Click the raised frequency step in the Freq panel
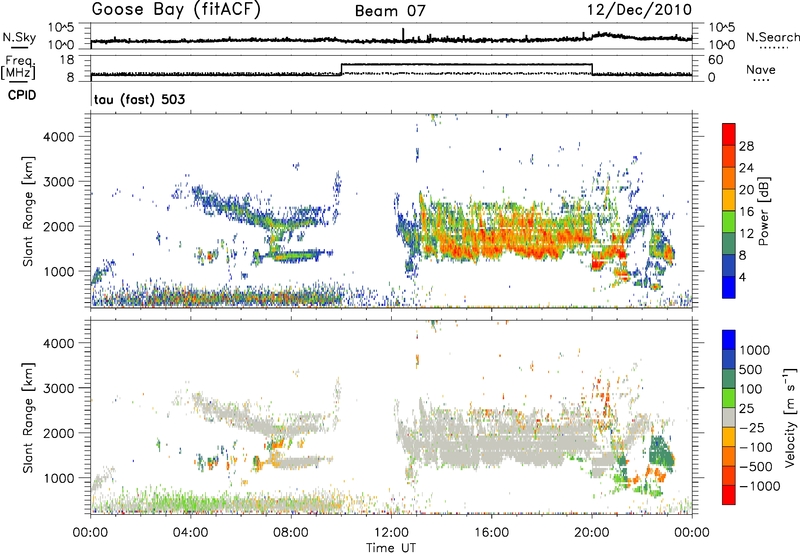800x554 pixels. point(466,65)
